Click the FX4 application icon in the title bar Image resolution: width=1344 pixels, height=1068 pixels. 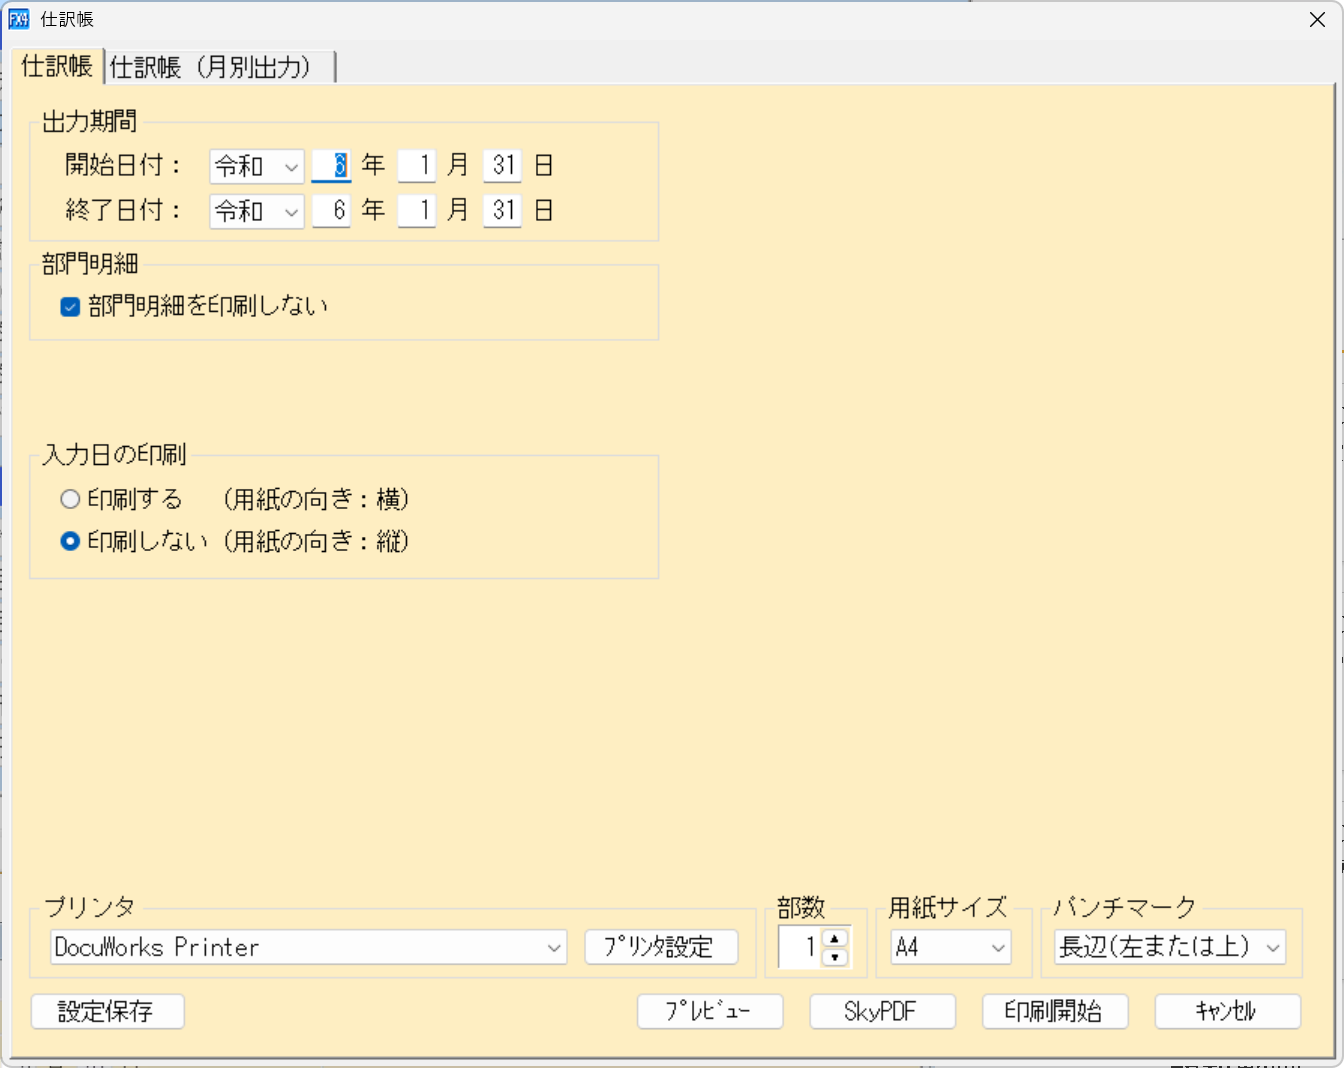click(19, 19)
